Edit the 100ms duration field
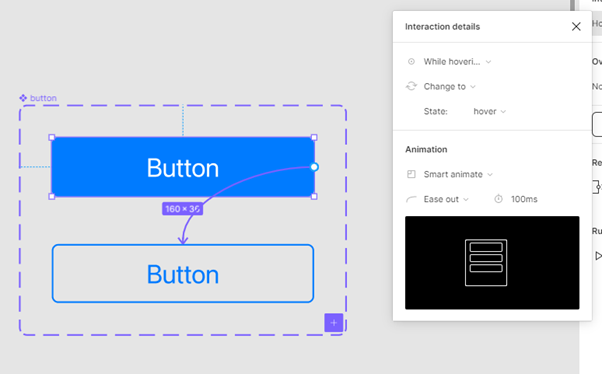The height and width of the screenshot is (374, 602). click(x=524, y=199)
